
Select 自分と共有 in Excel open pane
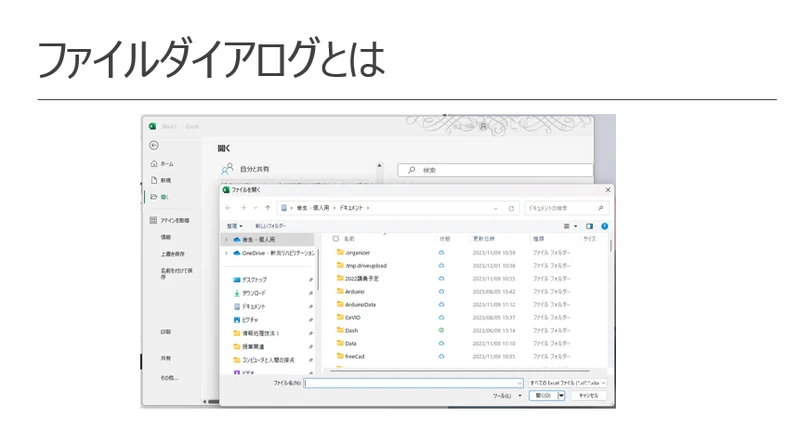[245, 169]
